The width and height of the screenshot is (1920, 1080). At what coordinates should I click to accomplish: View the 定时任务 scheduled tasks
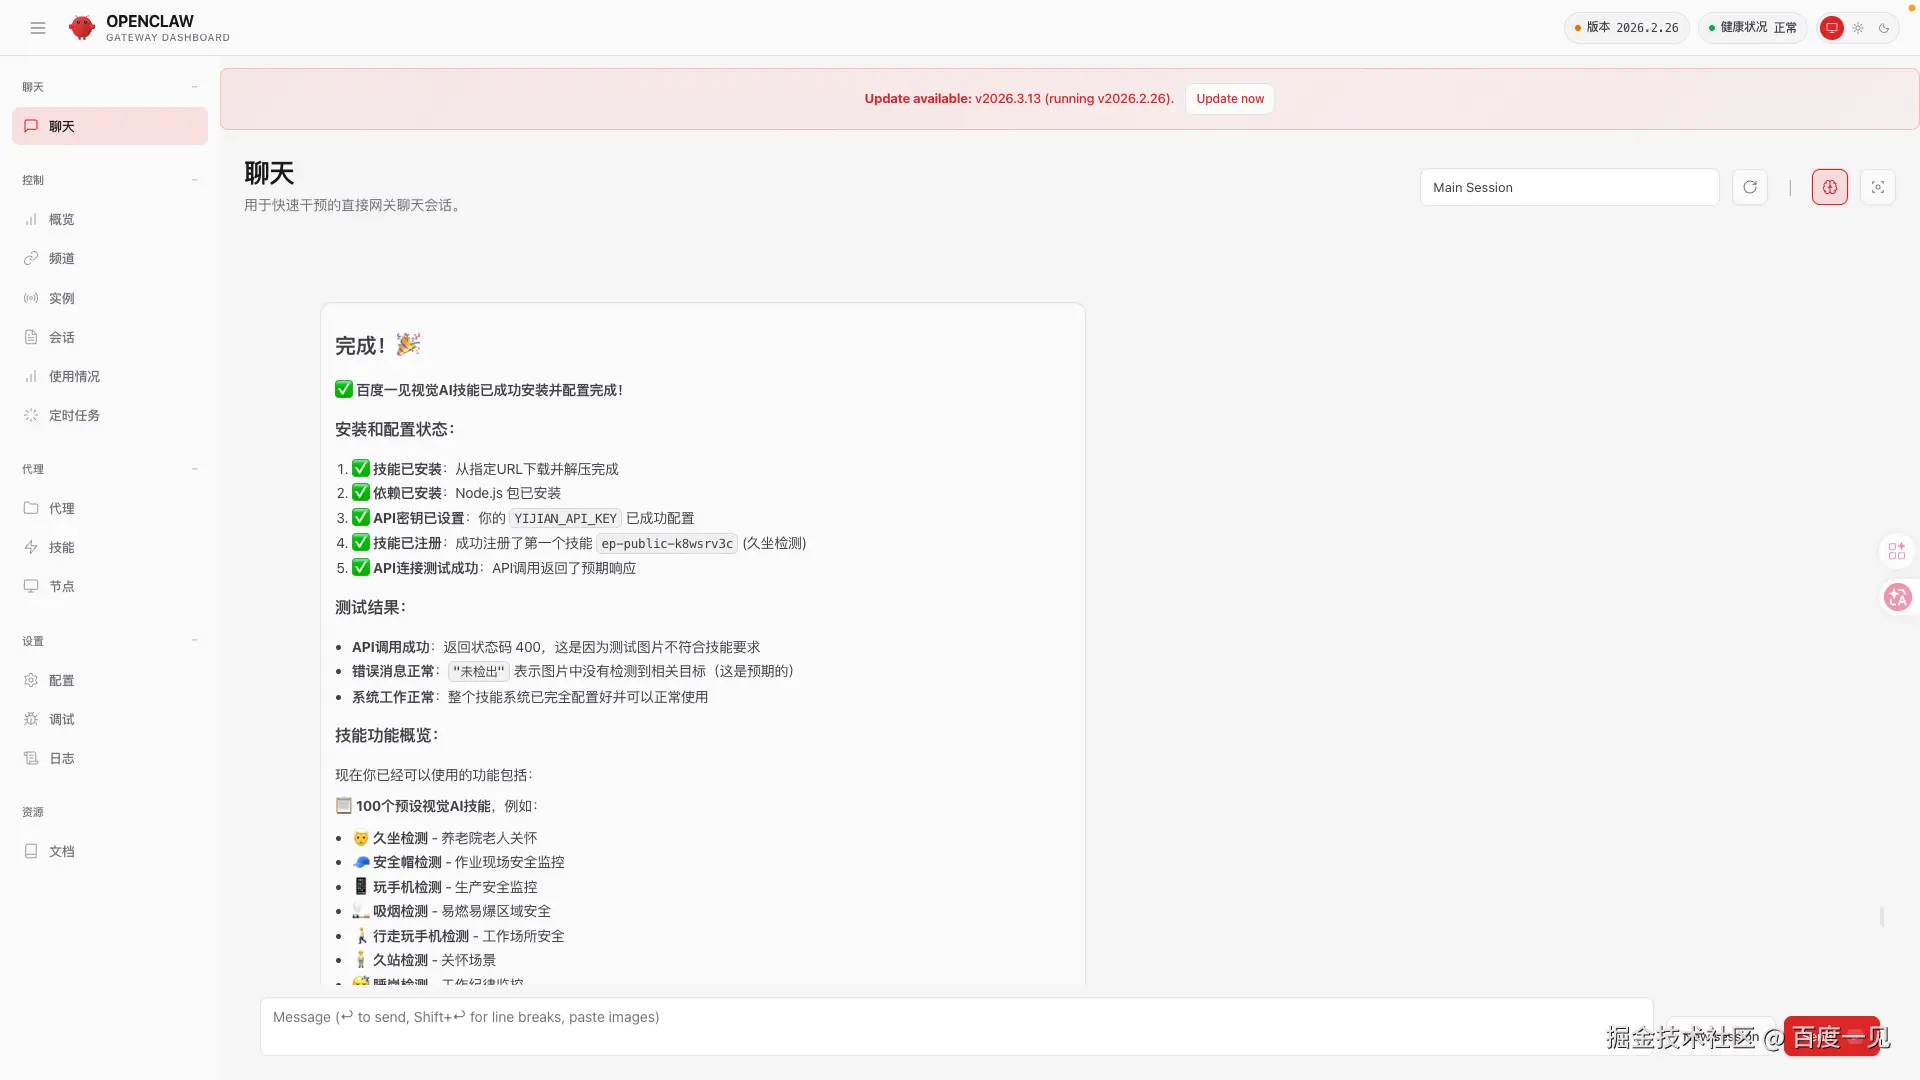tap(73, 415)
